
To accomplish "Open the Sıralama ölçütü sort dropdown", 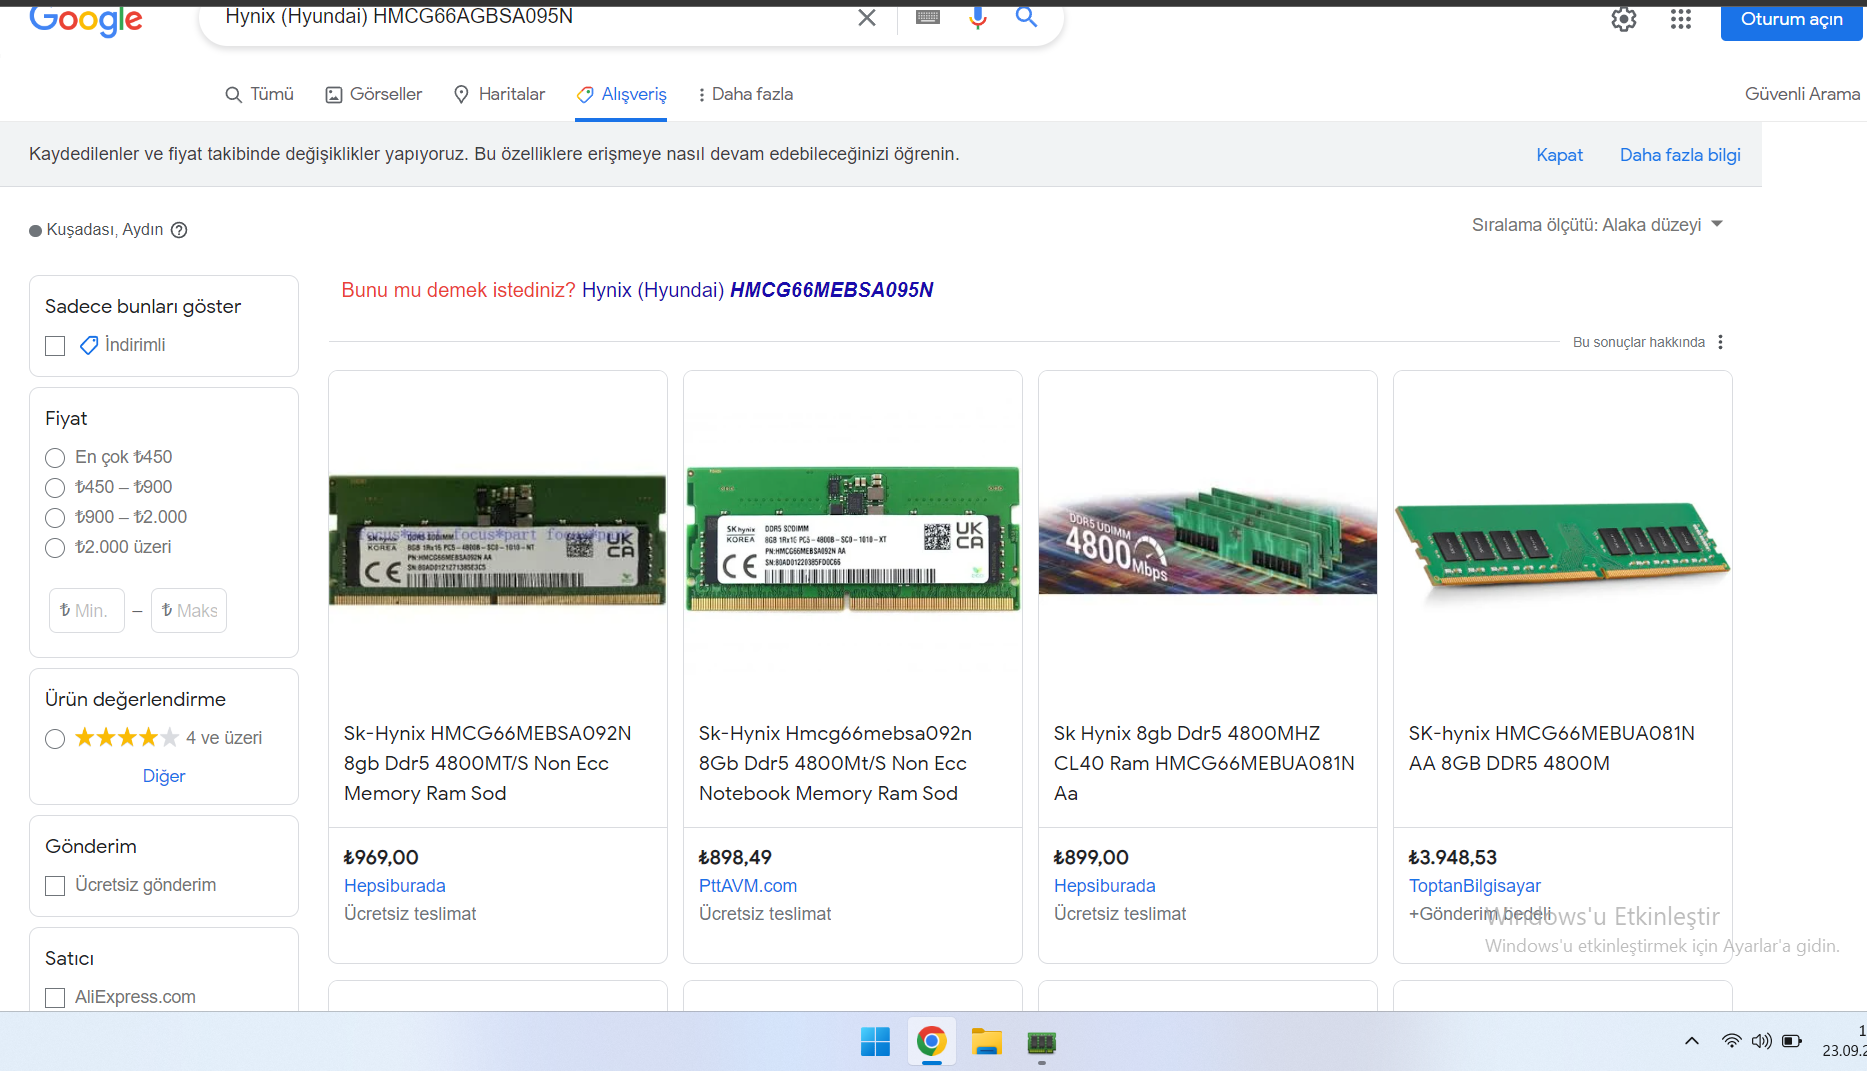I will 1597,225.
